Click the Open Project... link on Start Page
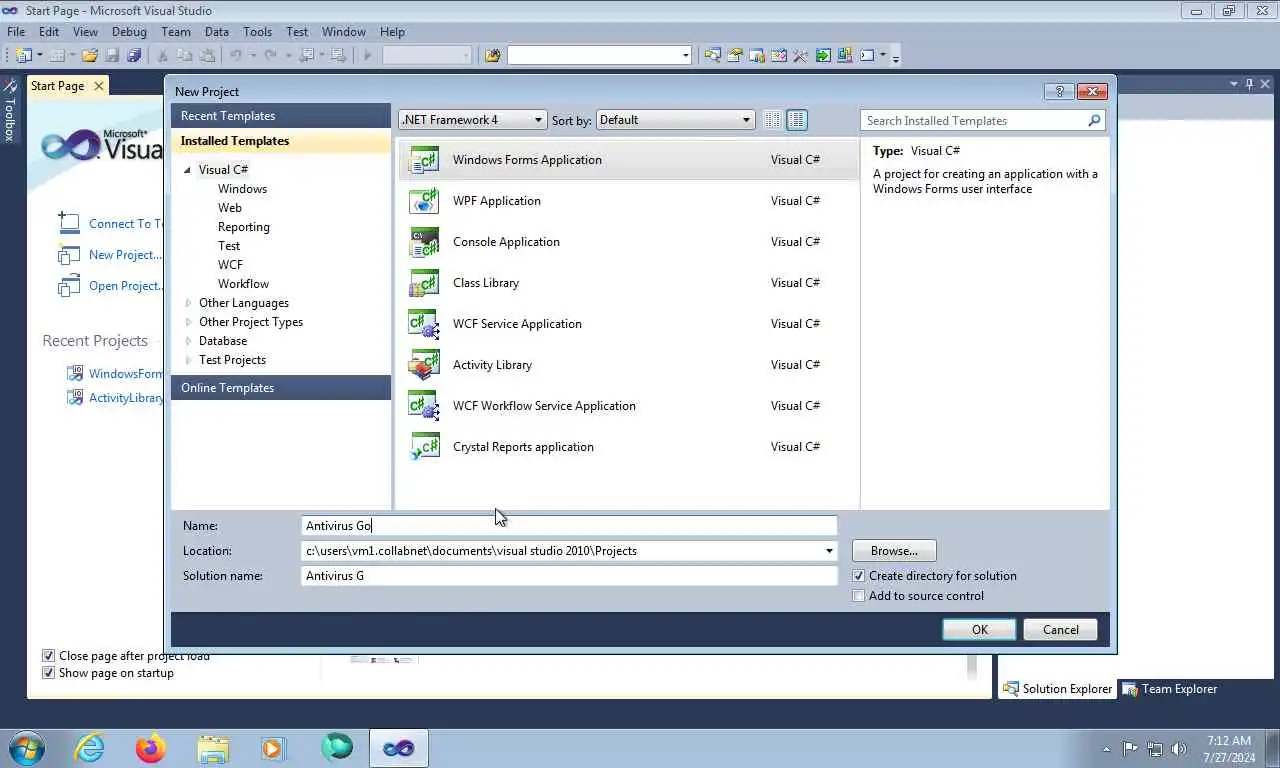1280x768 pixels. pyautogui.click(x=125, y=286)
